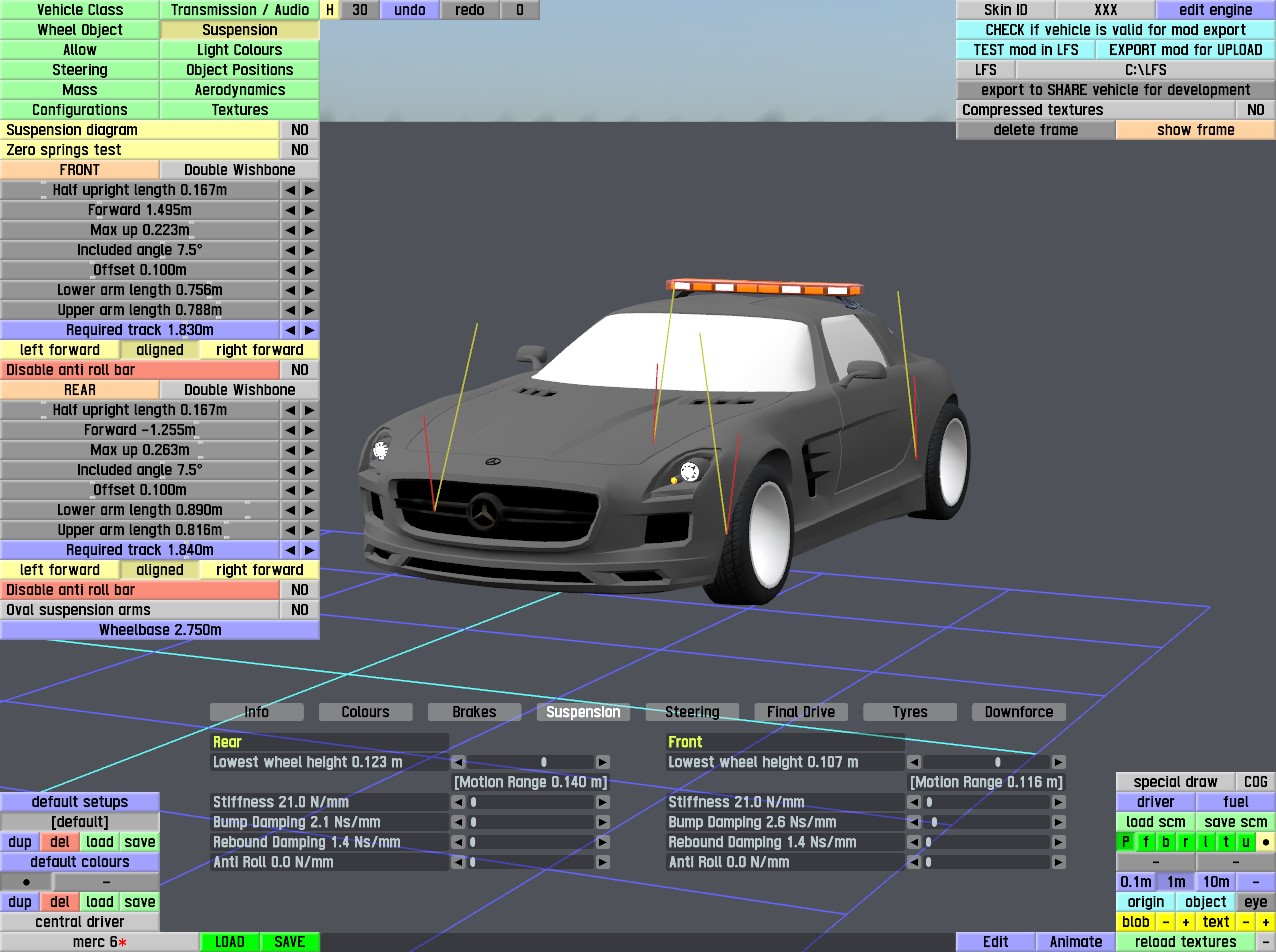The width and height of the screenshot is (1276, 952).
Task: Increase rear Max up 0.263m value
Action: [x=310, y=450]
